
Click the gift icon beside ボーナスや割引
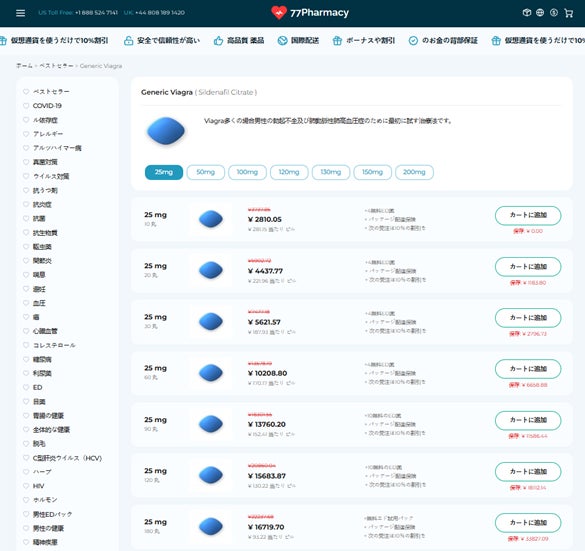point(337,41)
